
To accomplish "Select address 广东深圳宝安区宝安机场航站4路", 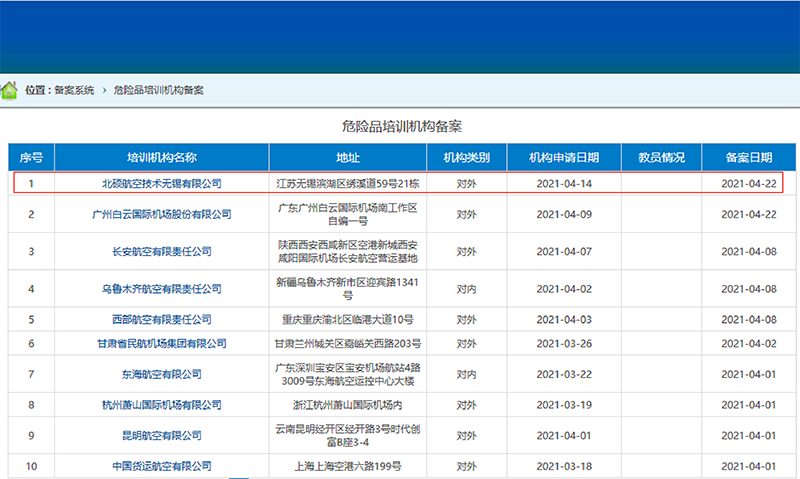I will (x=348, y=374).
